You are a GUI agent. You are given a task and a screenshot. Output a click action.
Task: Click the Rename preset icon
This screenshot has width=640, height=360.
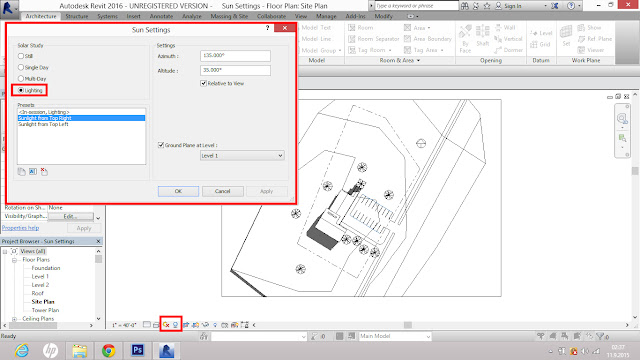click(33, 172)
